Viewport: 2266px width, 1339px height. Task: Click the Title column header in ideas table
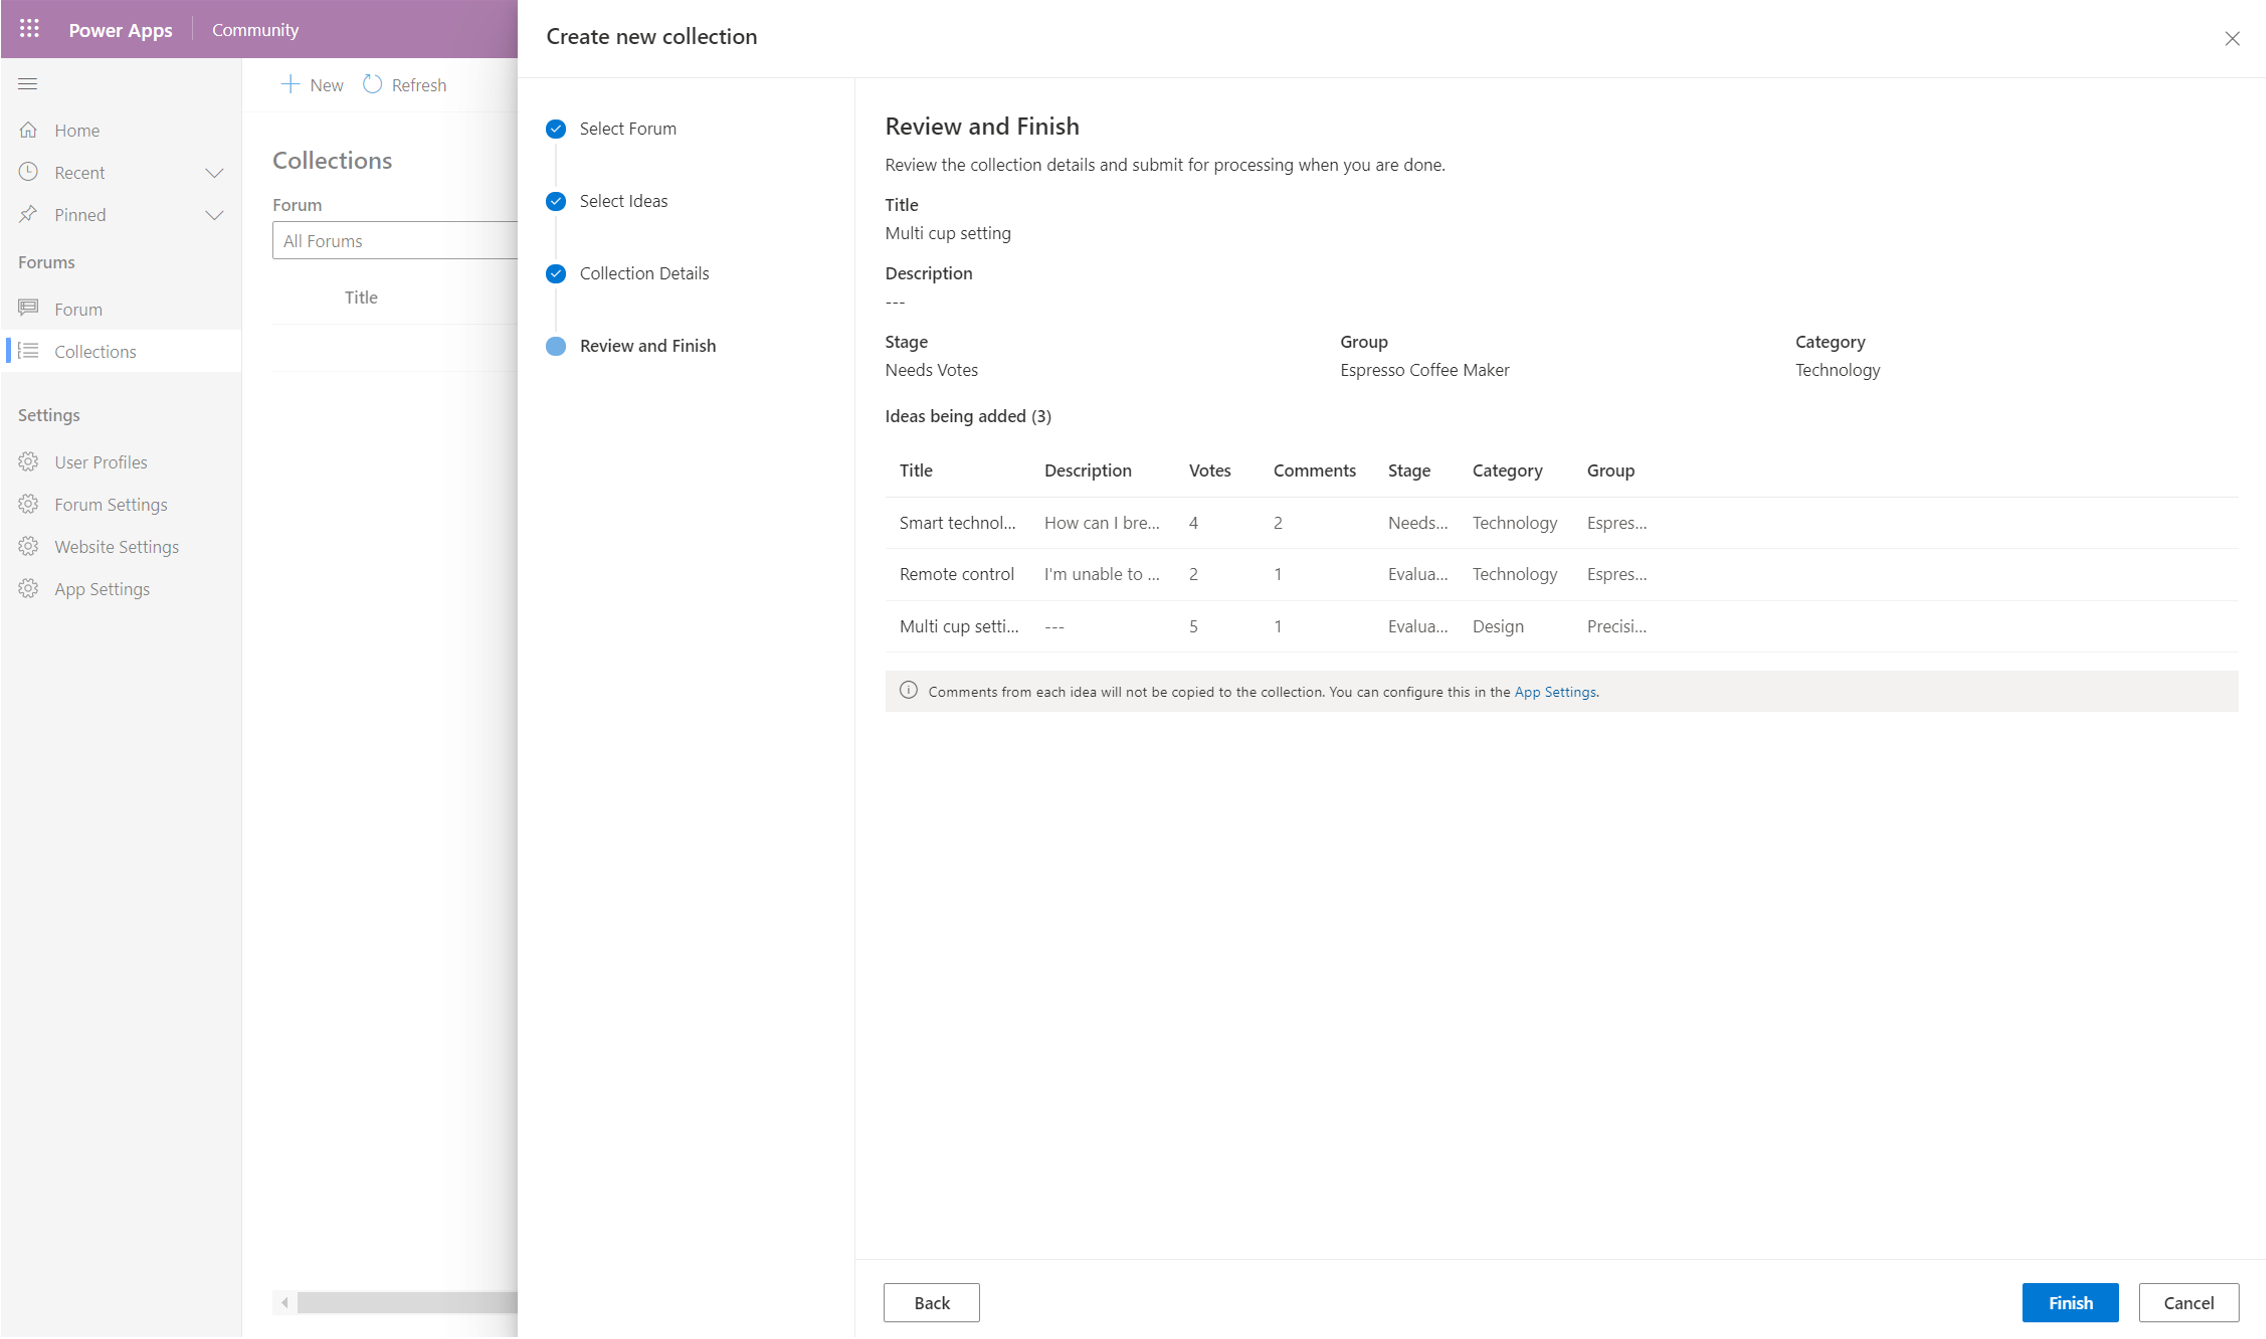(916, 469)
